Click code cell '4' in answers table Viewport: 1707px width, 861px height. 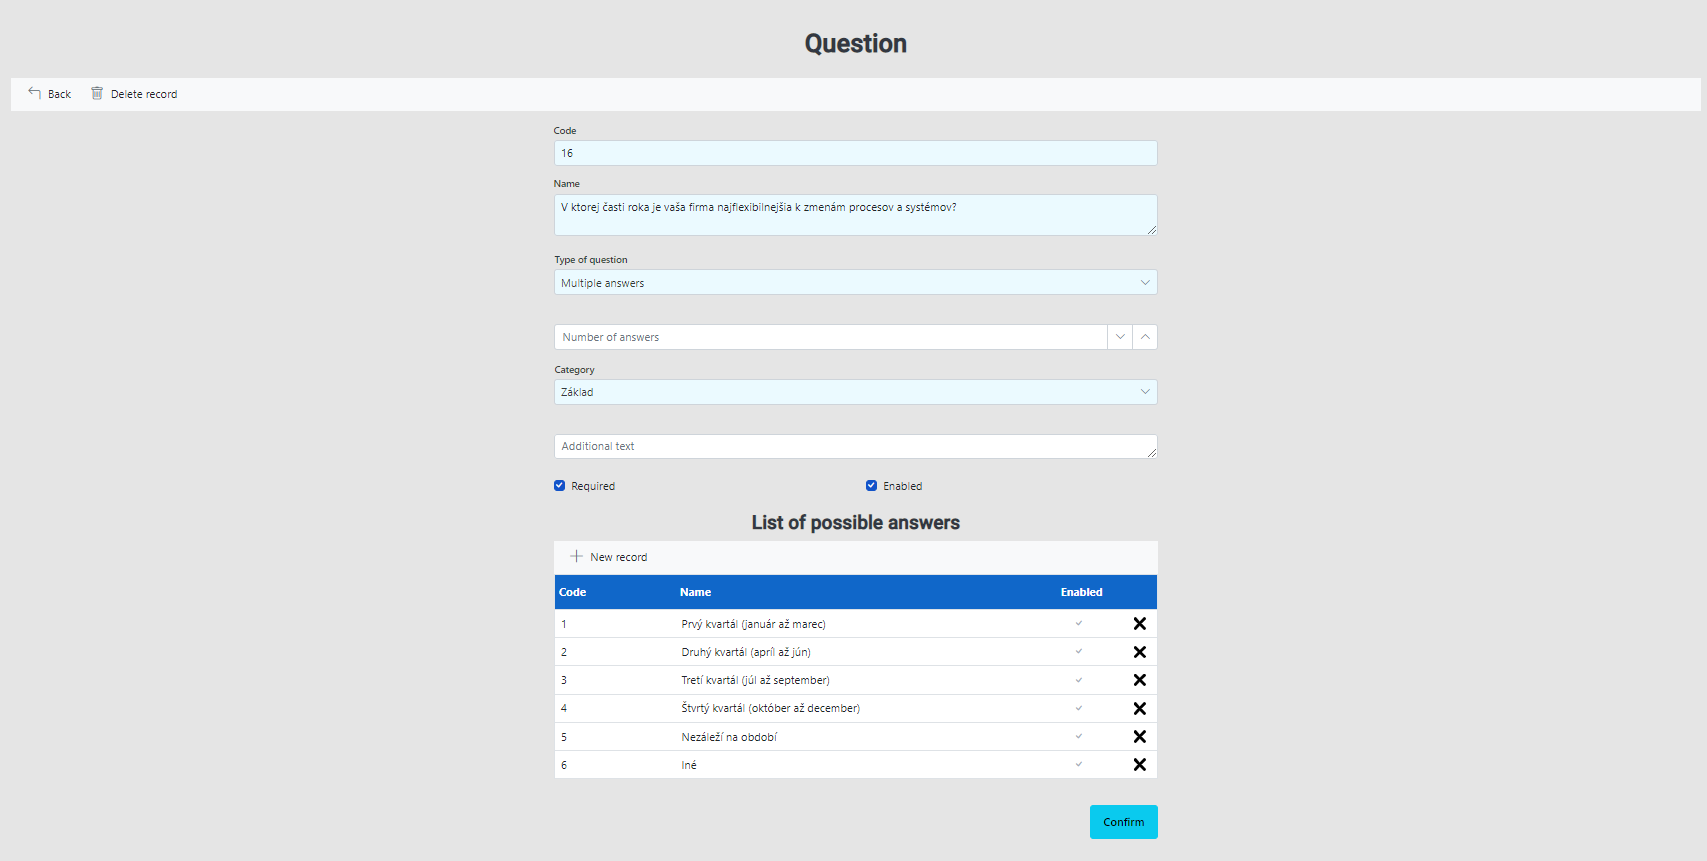(x=564, y=708)
